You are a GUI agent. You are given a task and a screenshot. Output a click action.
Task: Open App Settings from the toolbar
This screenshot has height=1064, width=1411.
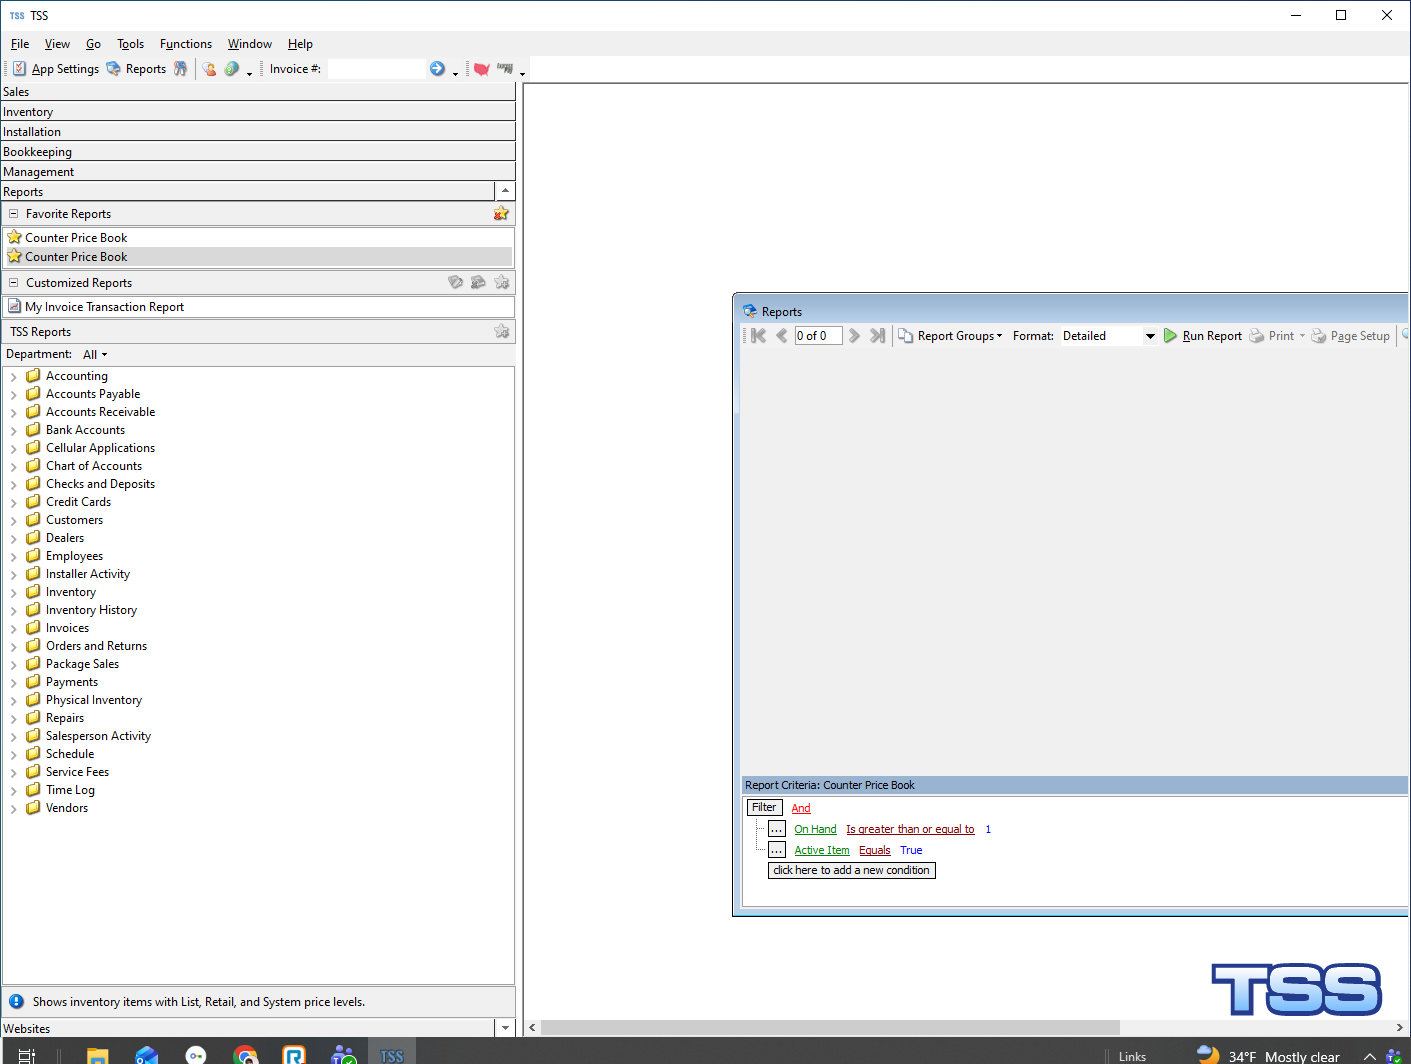point(56,69)
